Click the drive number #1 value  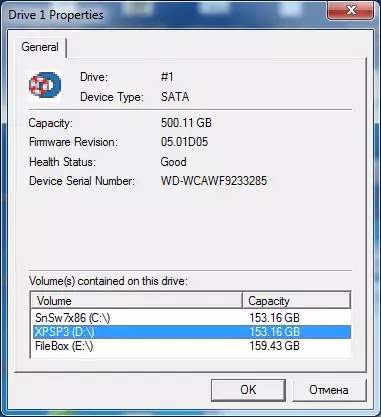click(167, 77)
